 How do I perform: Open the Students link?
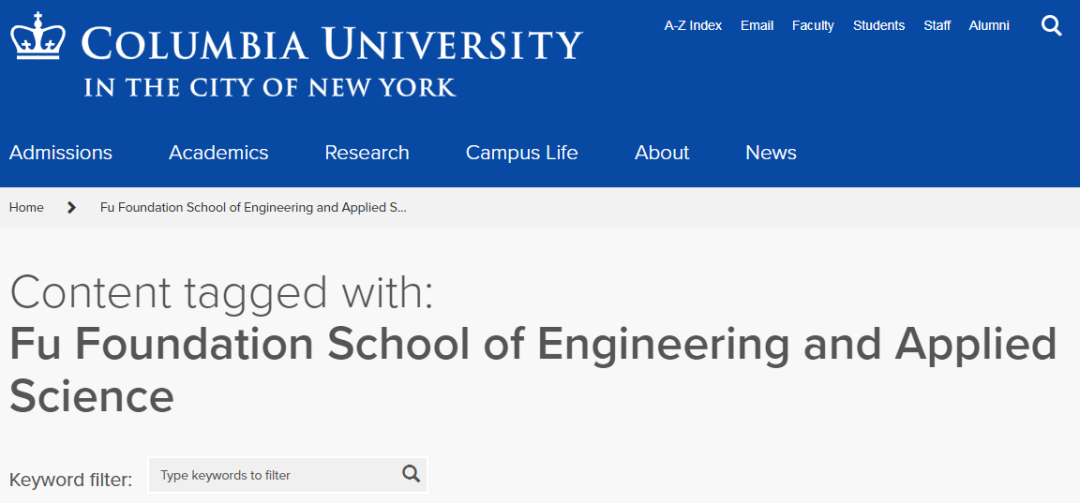coord(879,26)
